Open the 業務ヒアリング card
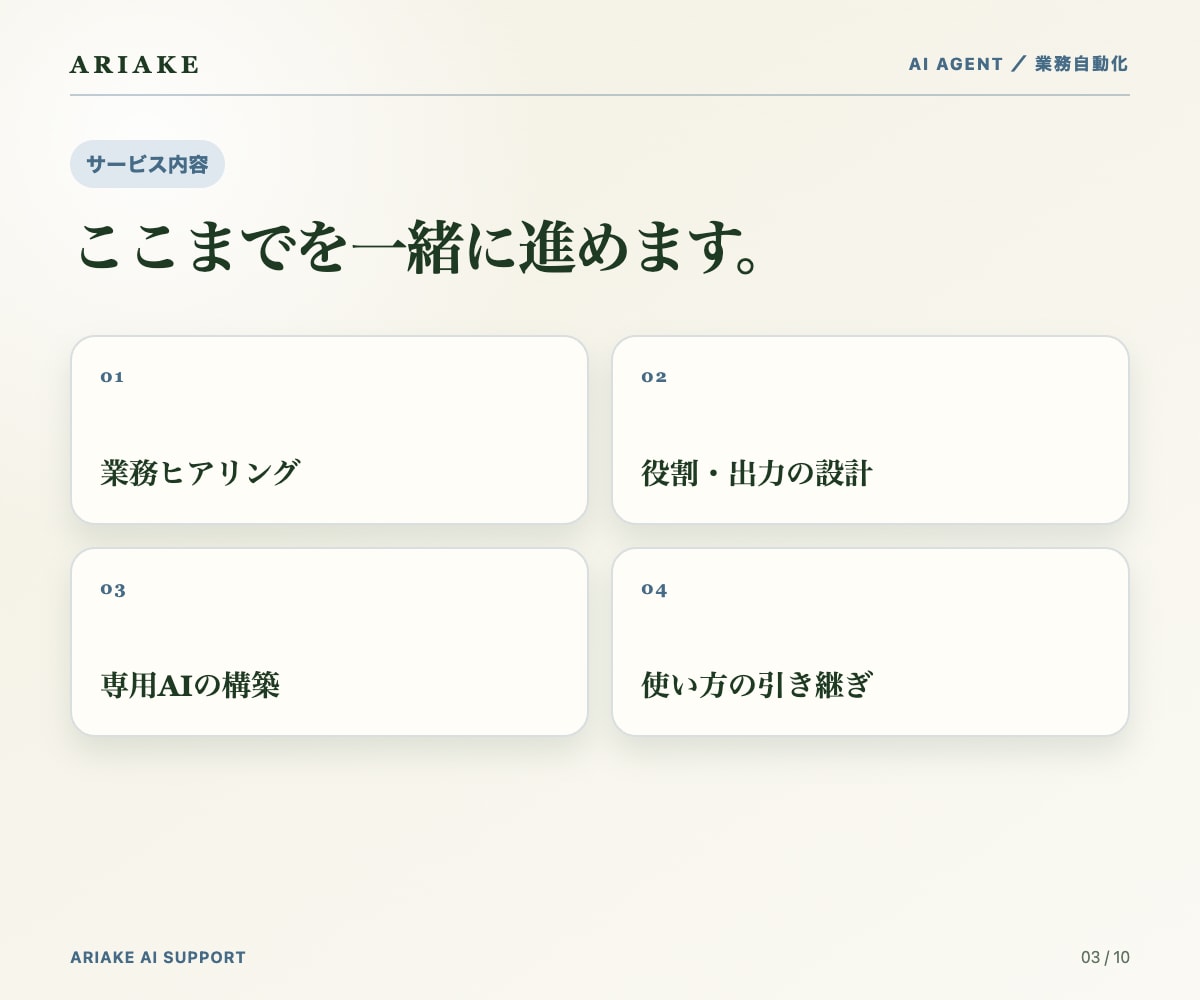 point(329,430)
